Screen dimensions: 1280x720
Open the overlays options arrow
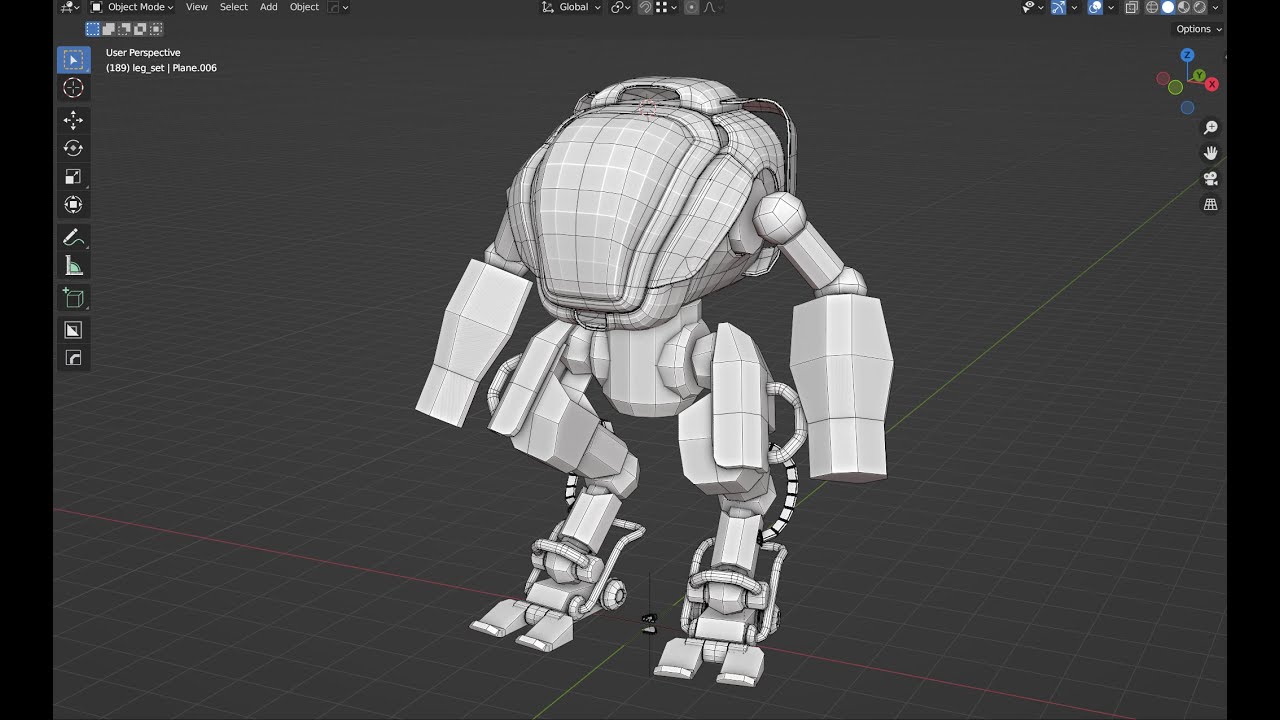click(1111, 7)
